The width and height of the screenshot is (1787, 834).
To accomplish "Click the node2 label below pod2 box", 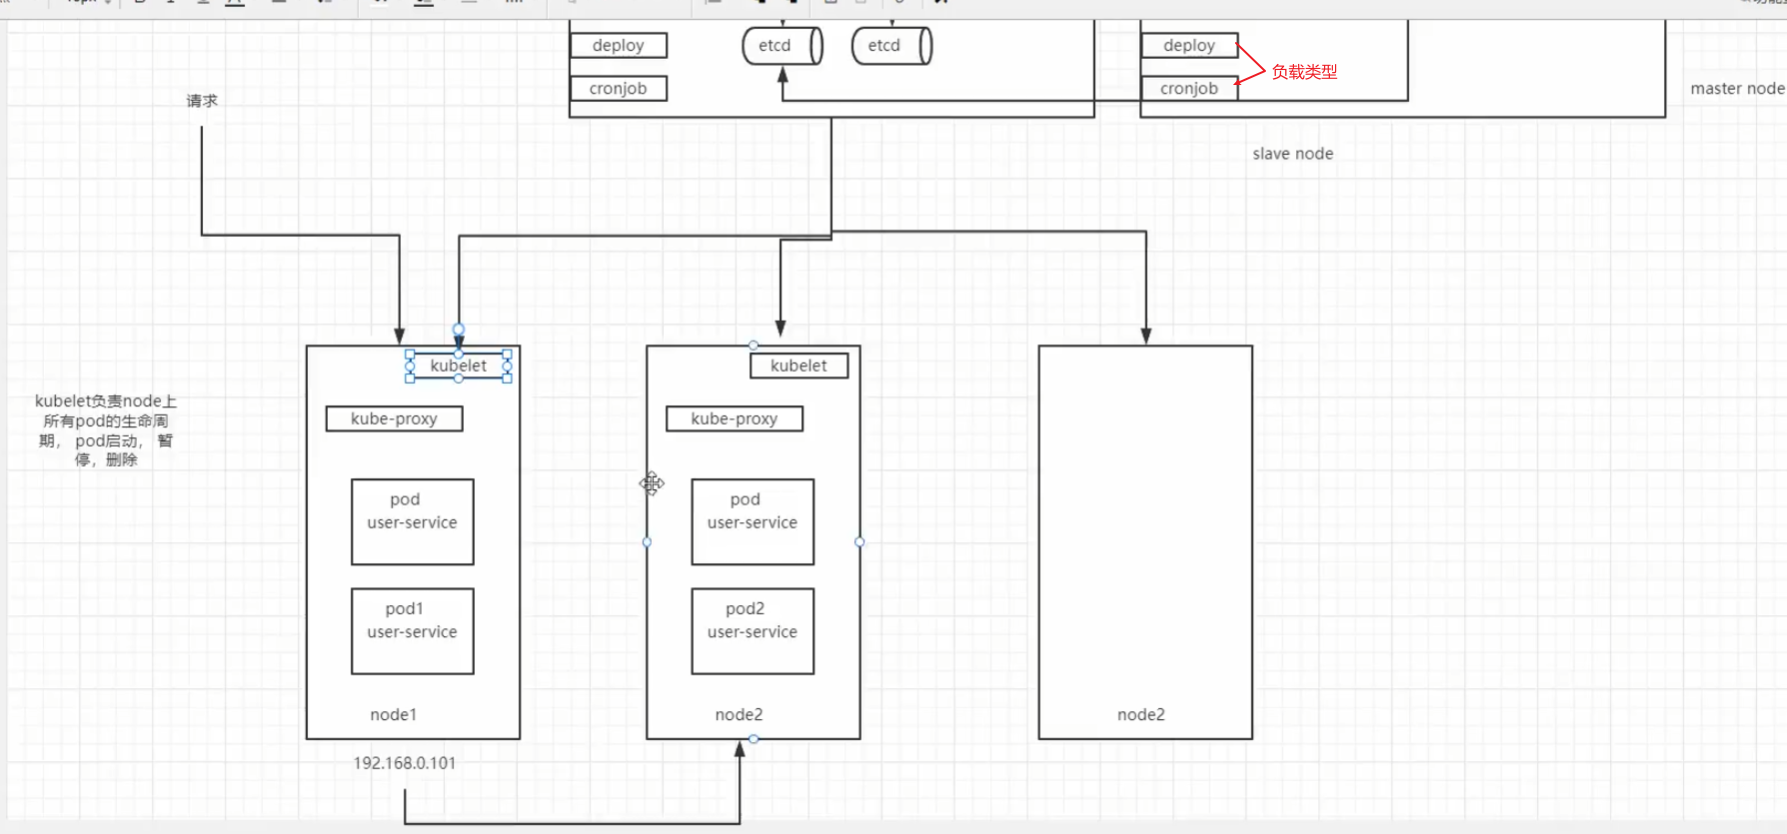I will 738,714.
